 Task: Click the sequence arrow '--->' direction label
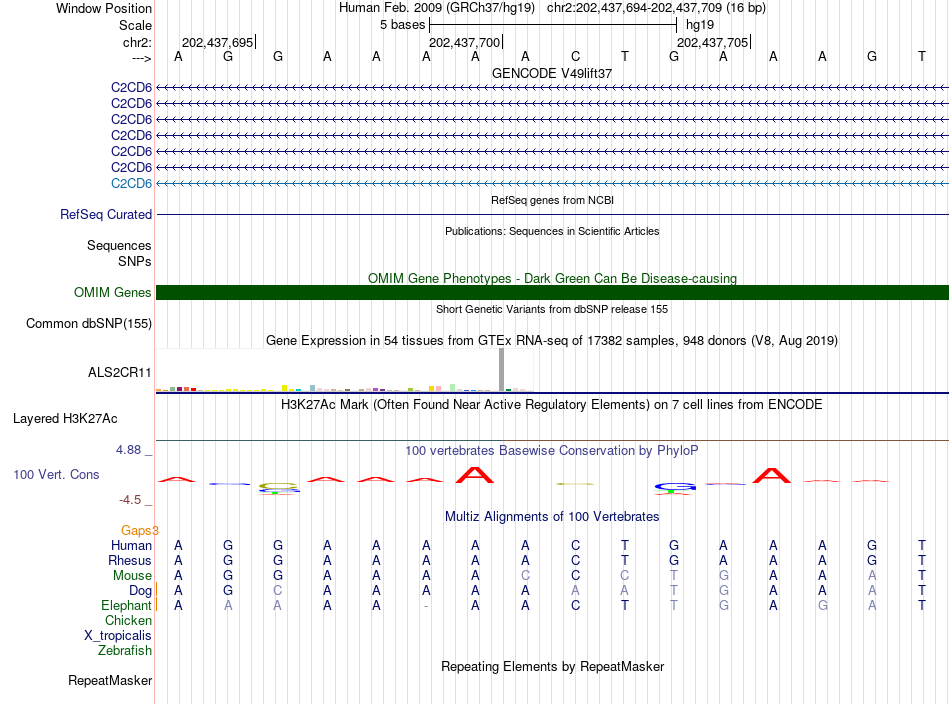point(141,58)
